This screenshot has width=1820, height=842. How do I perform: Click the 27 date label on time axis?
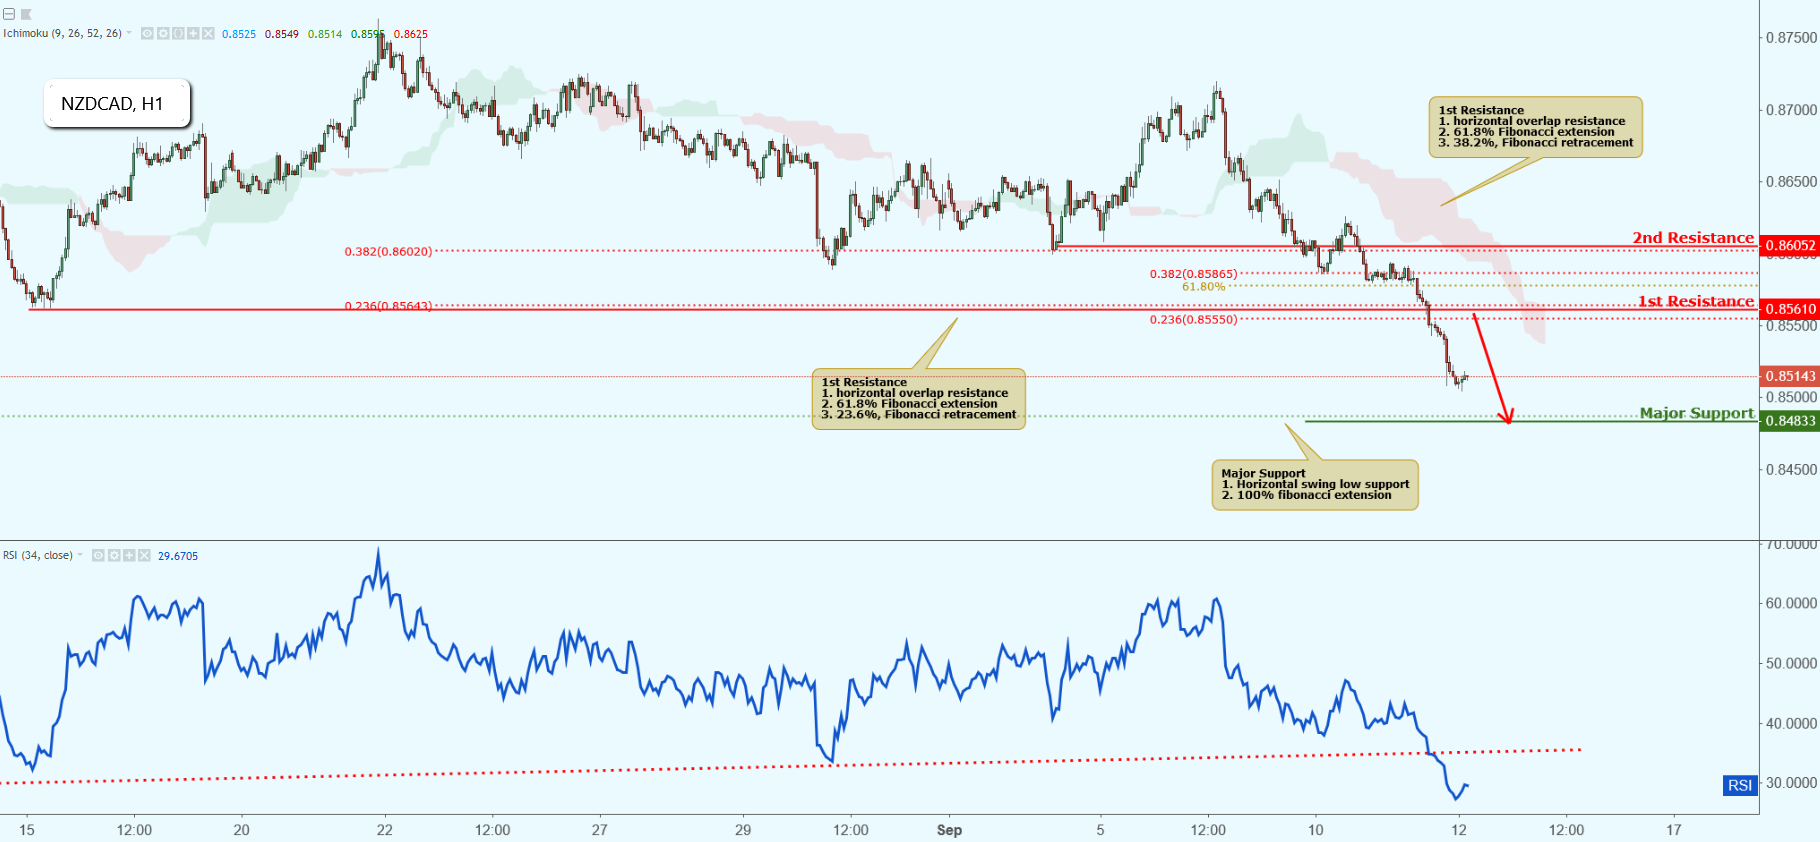(600, 830)
